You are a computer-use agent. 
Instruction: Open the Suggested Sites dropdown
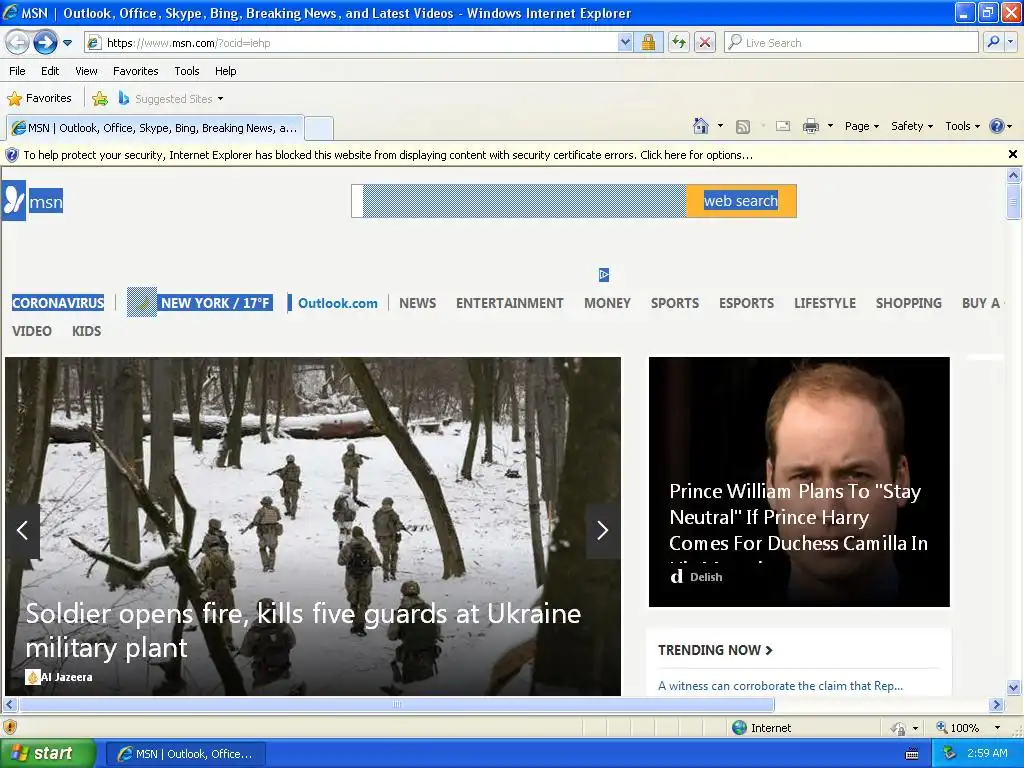point(171,99)
